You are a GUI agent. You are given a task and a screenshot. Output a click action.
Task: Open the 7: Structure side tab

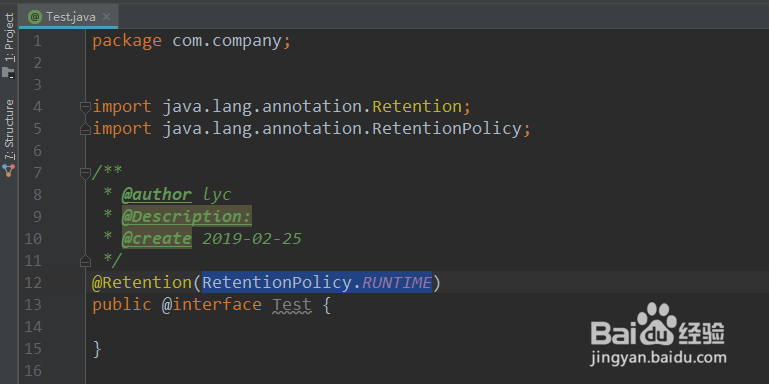[x=9, y=130]
